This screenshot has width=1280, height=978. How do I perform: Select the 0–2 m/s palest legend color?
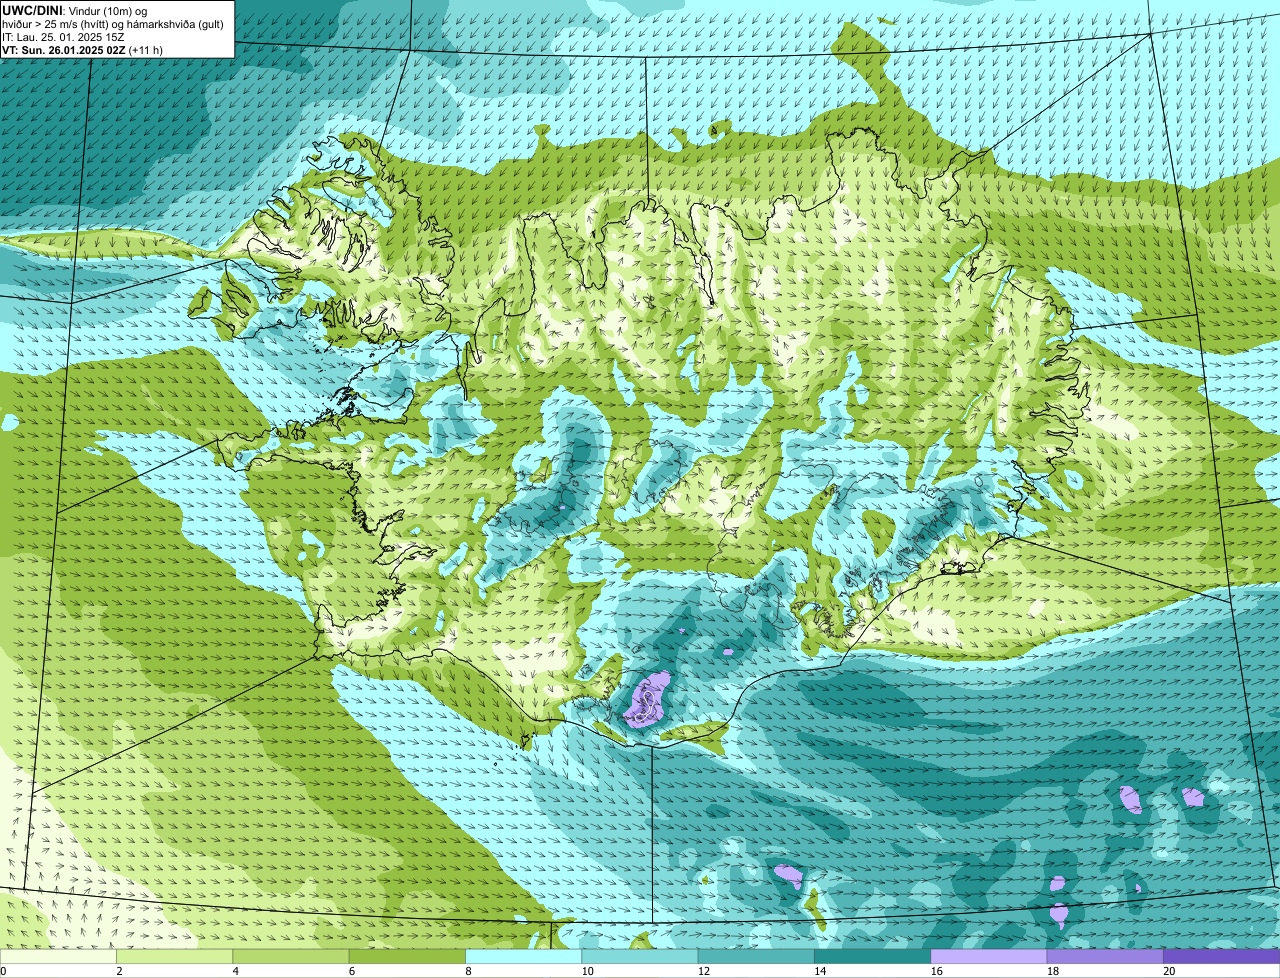tap(58, 956)
